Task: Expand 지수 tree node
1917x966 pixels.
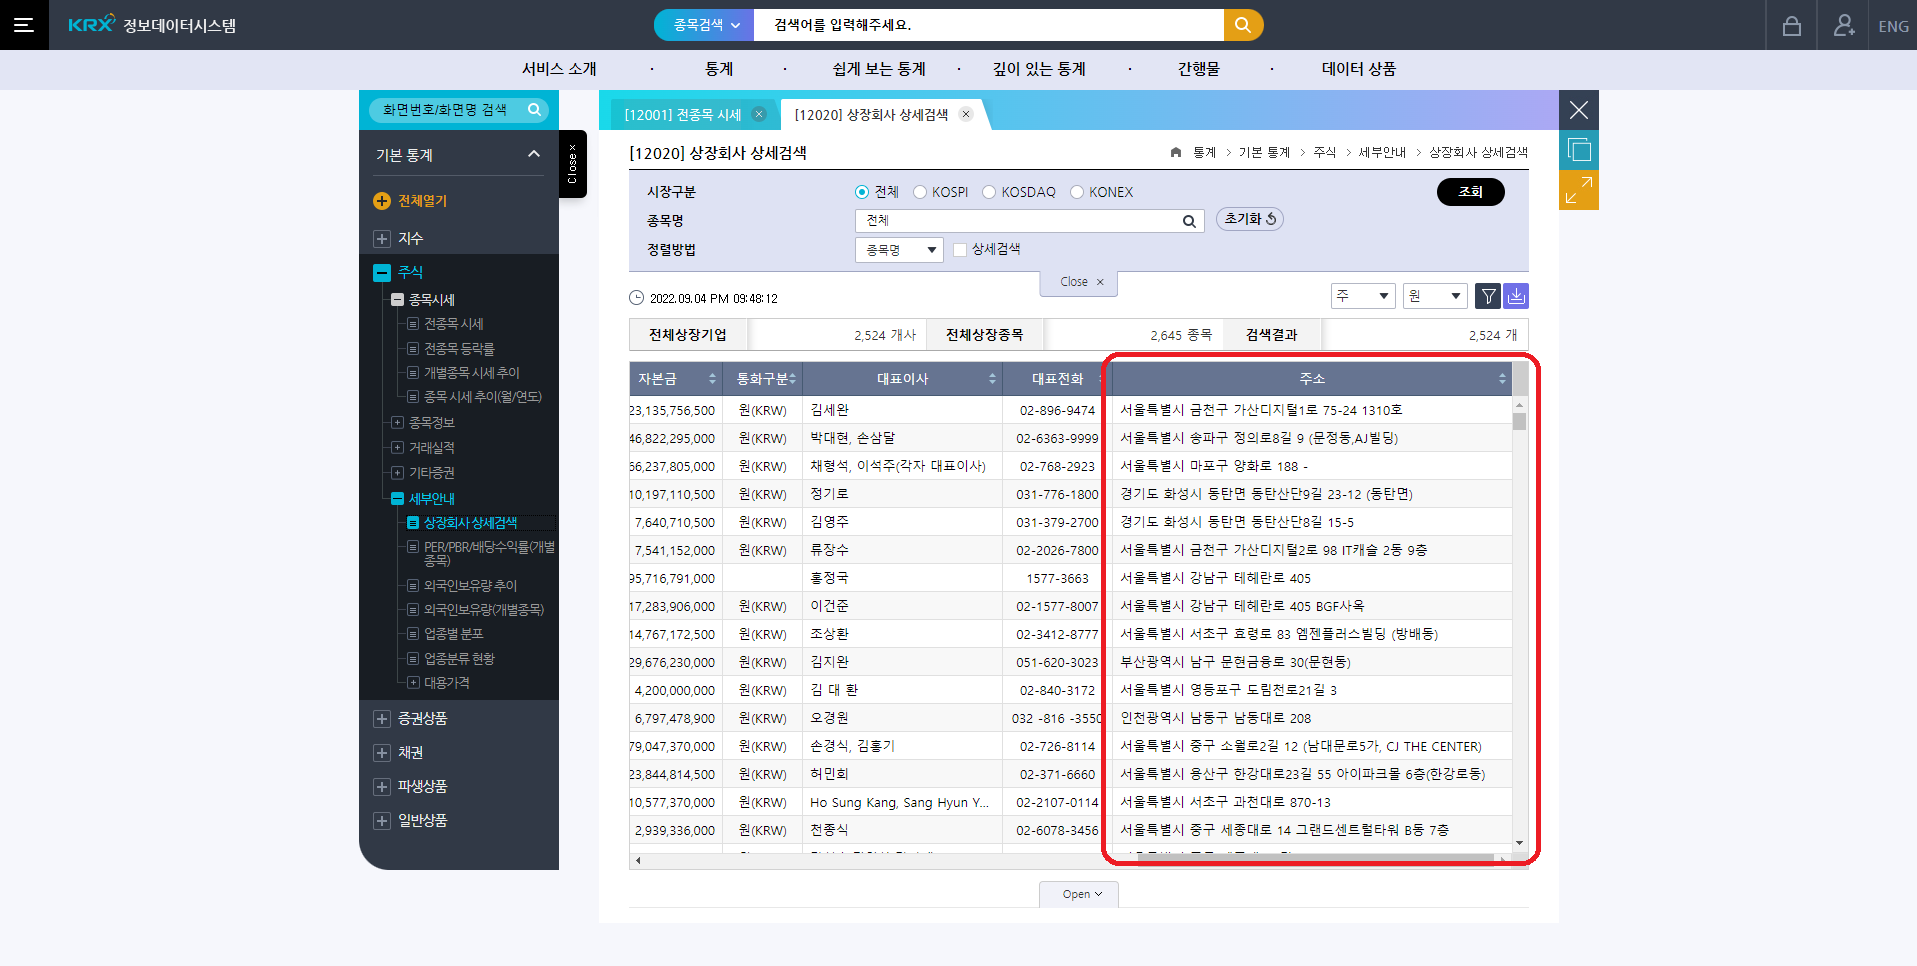Action: click(x=382, y=239)
